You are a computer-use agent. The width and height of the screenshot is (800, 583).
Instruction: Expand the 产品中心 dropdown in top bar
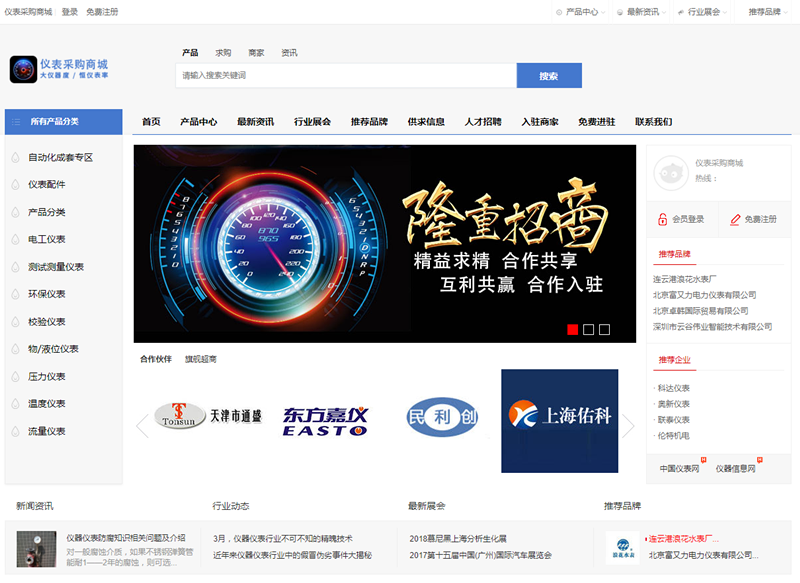(x=581, y=12)
